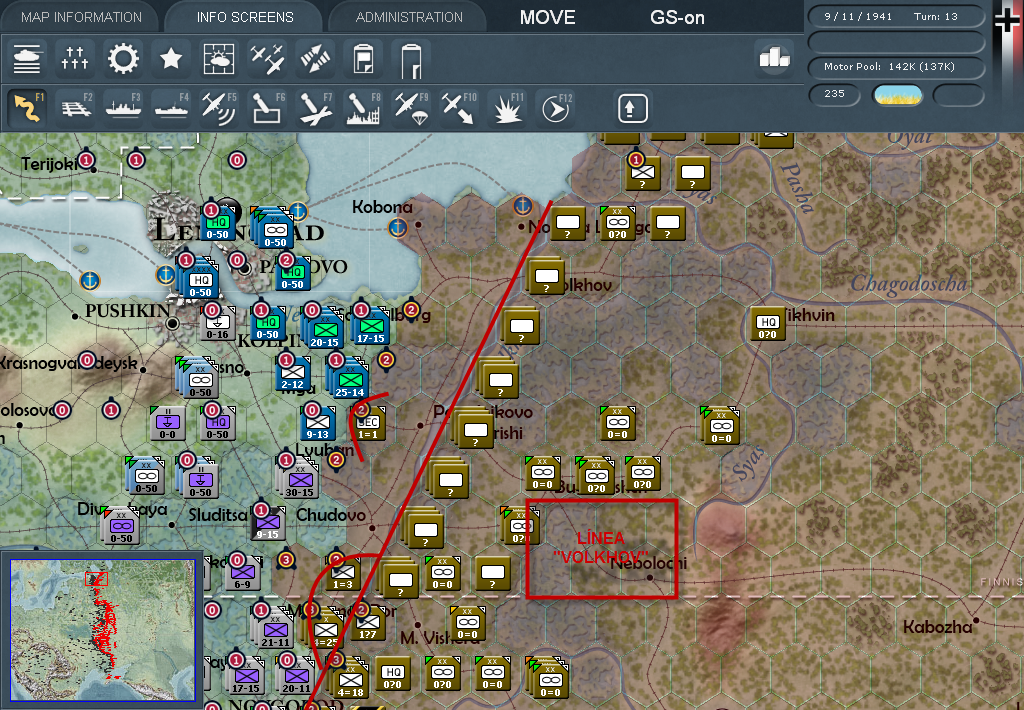The width and height of the screenshot is (1024, 710).
Task: Click the upward arrow box icon
Action: (x=632, y=108)
